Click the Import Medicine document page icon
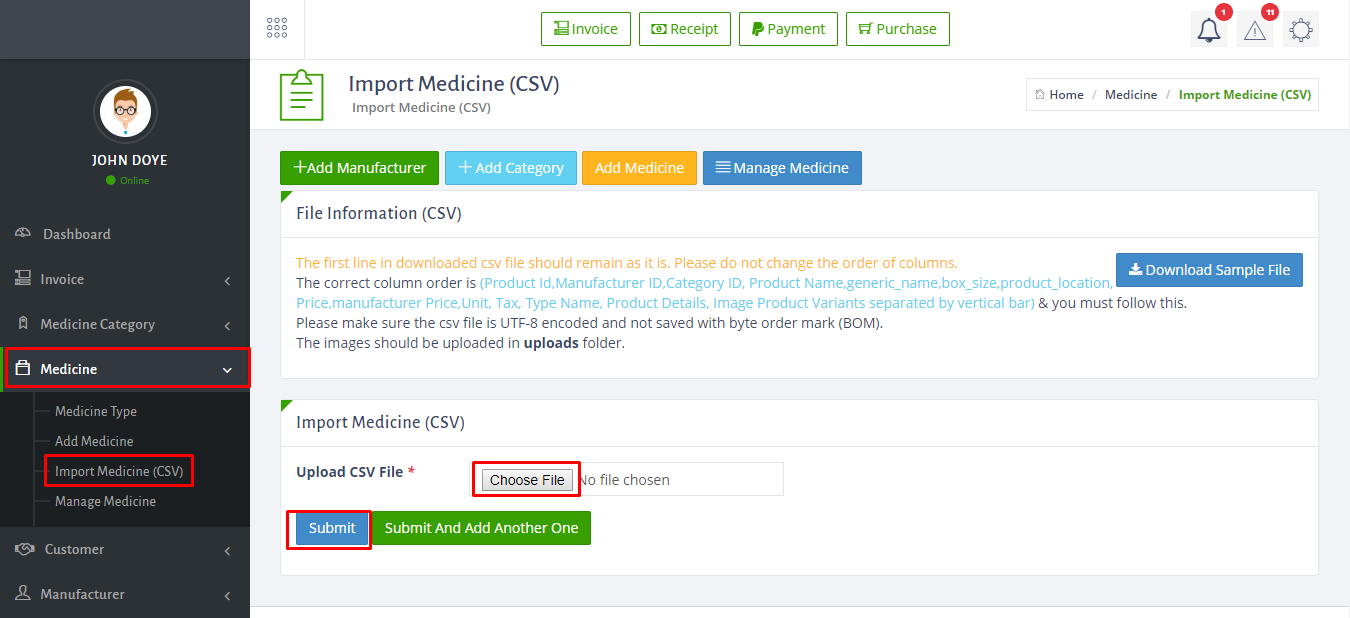The width and height of the screenshot is (1350, 618). tap(302, 96)
